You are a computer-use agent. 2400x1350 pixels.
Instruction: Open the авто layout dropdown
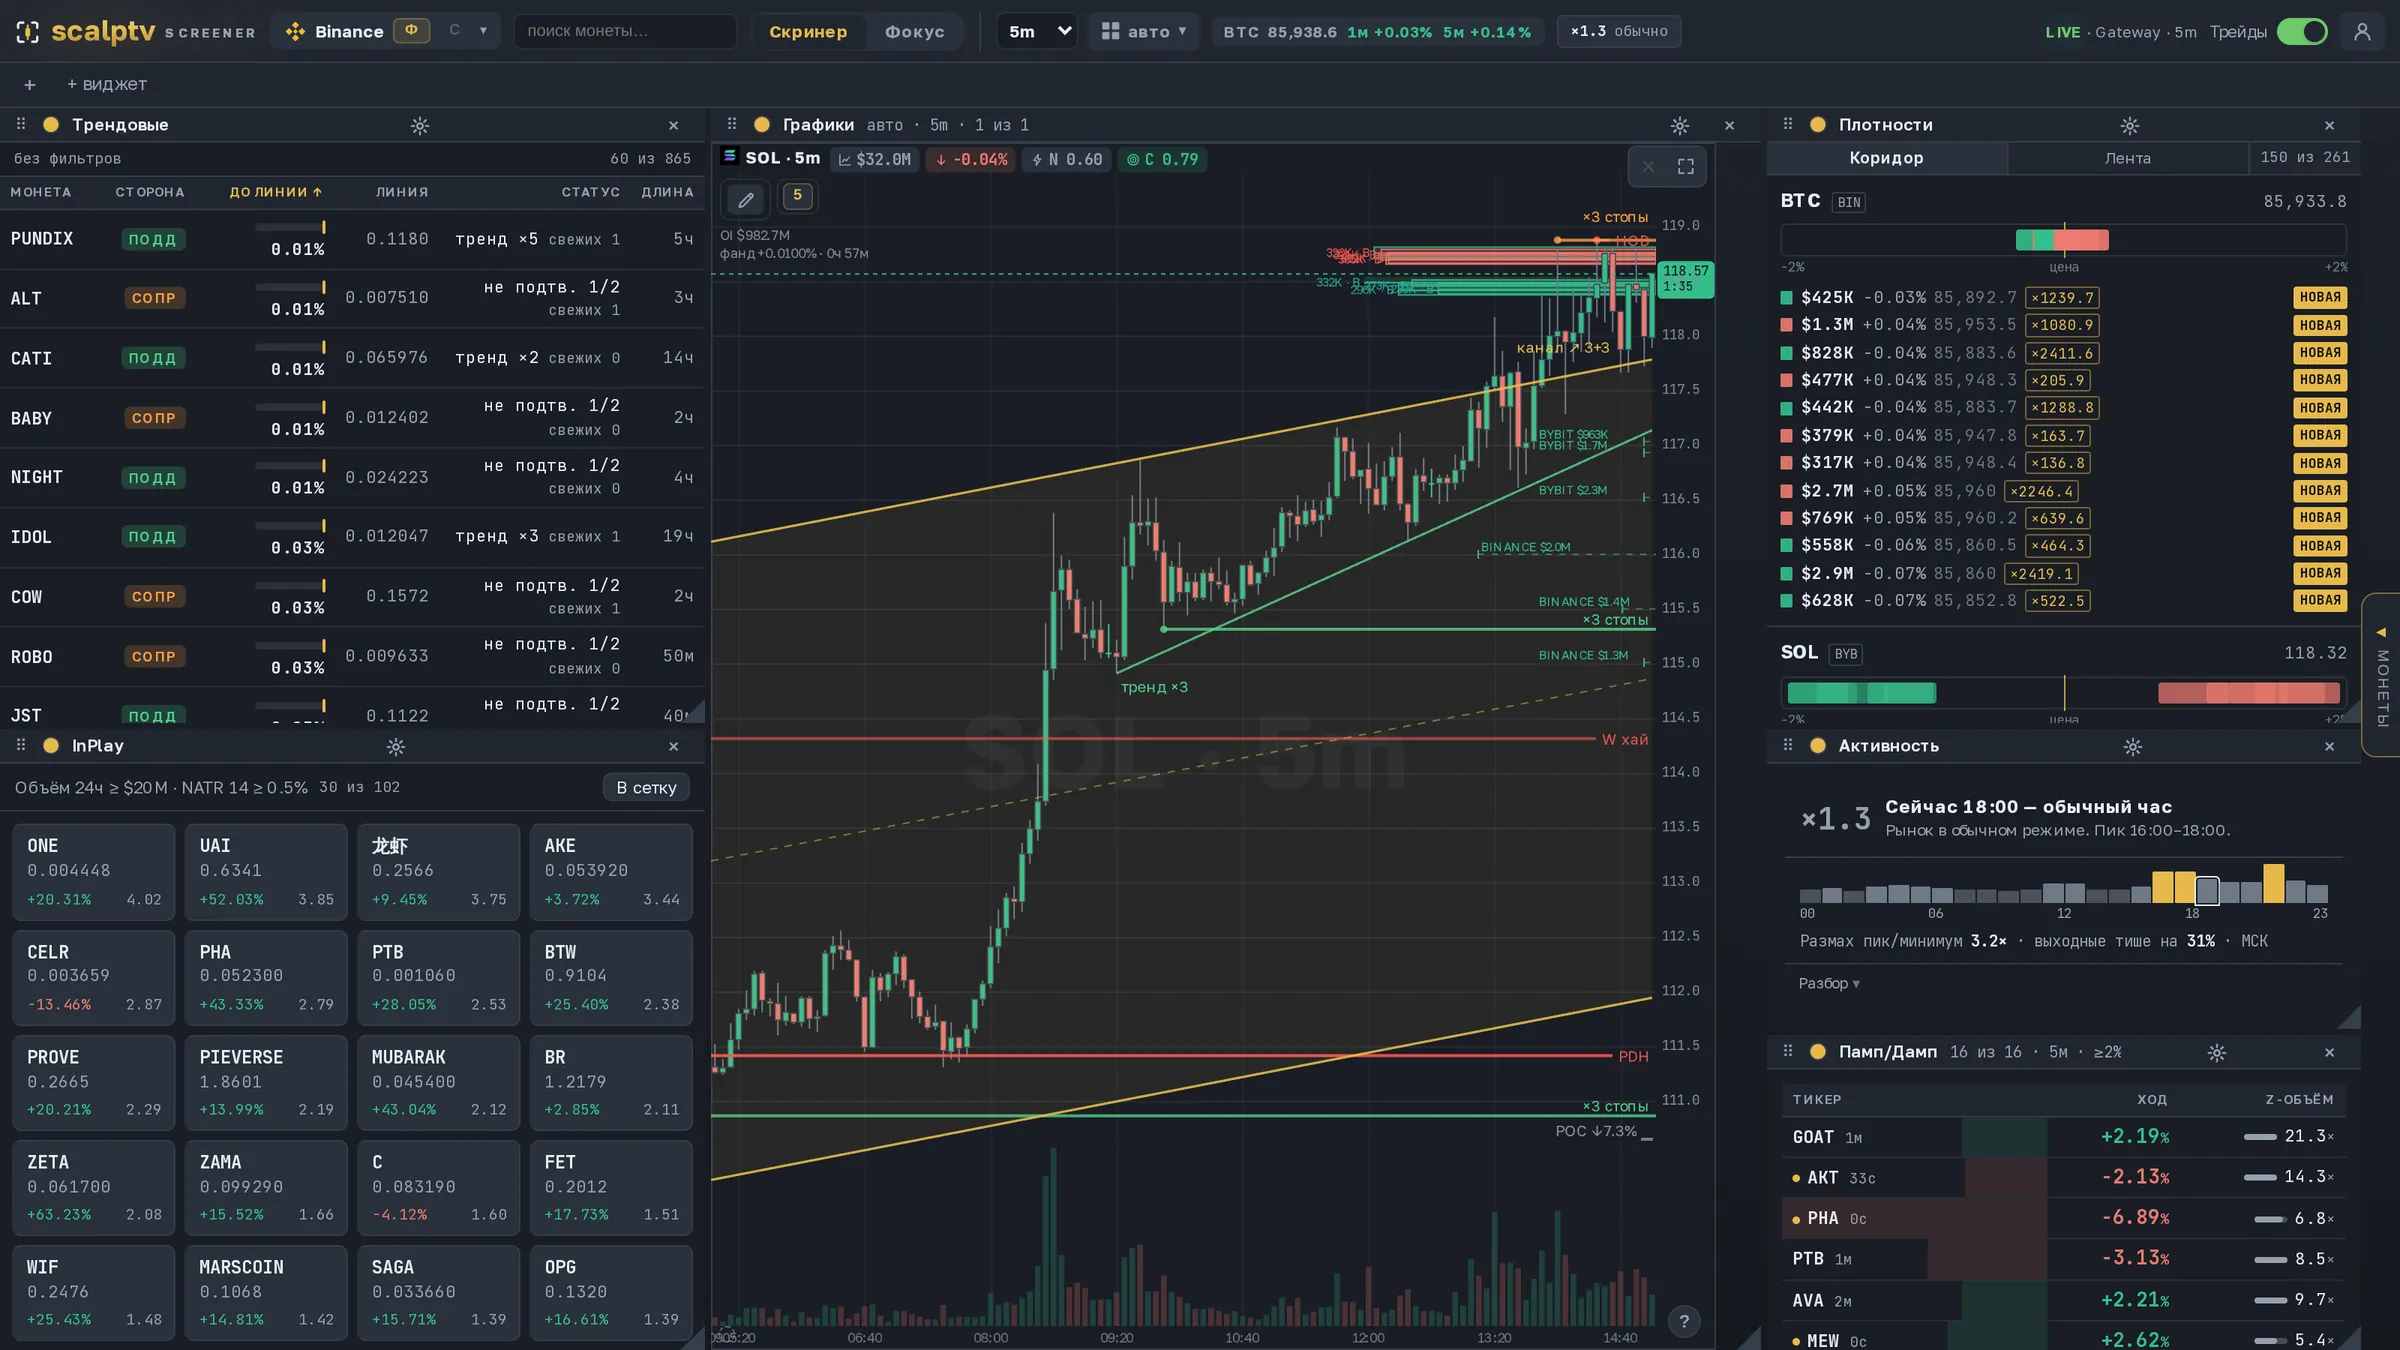click(1144, 32)
